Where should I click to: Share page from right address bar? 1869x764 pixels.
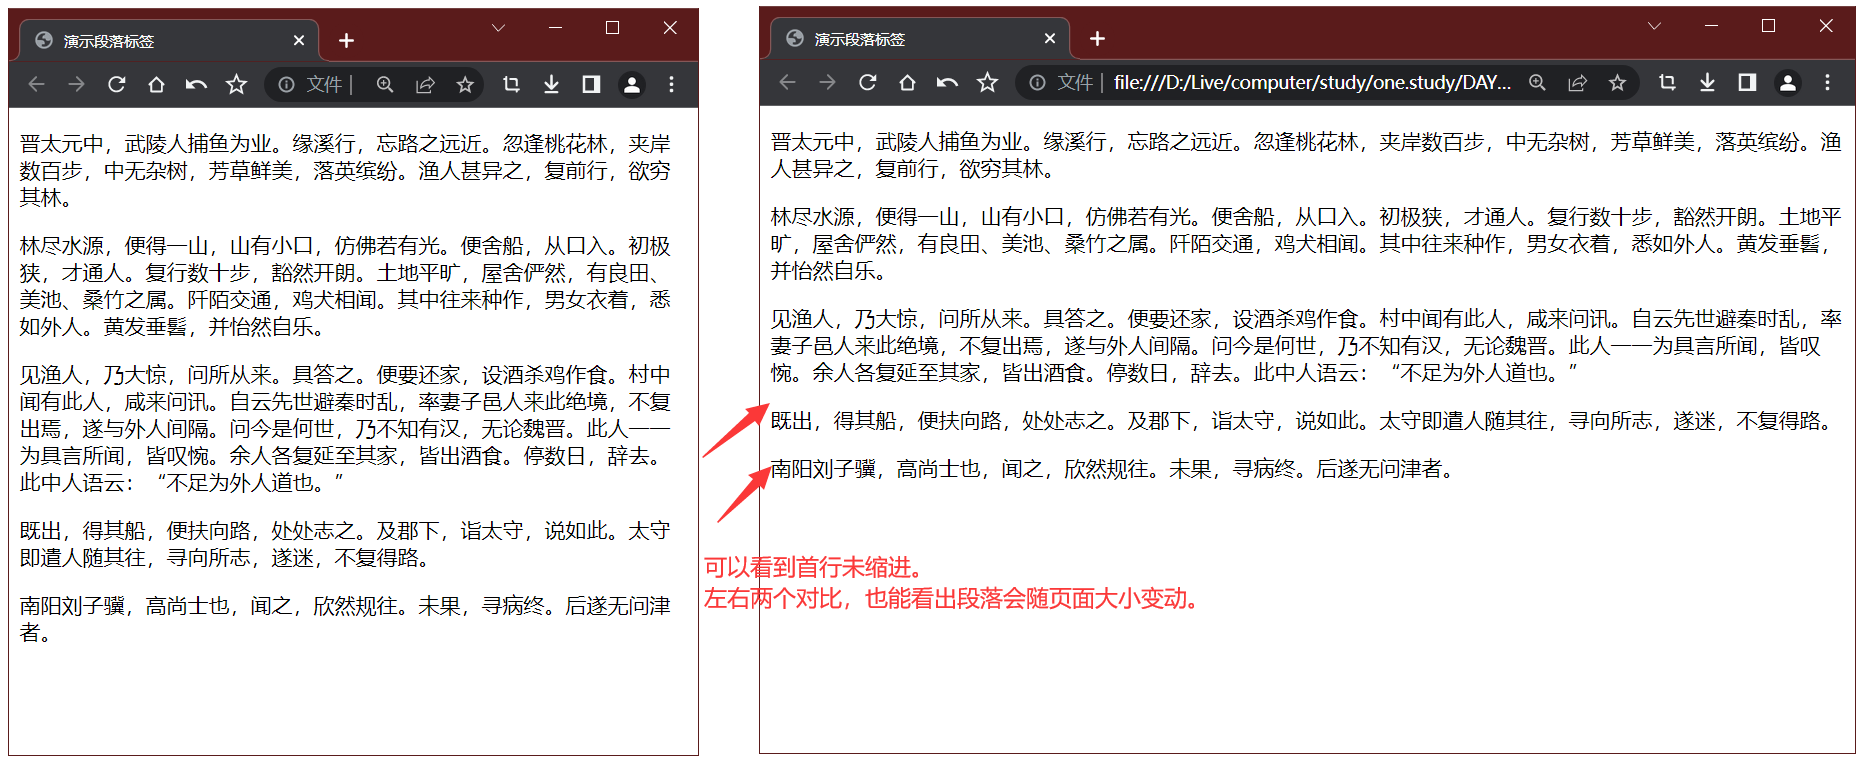coord(1577,83)
